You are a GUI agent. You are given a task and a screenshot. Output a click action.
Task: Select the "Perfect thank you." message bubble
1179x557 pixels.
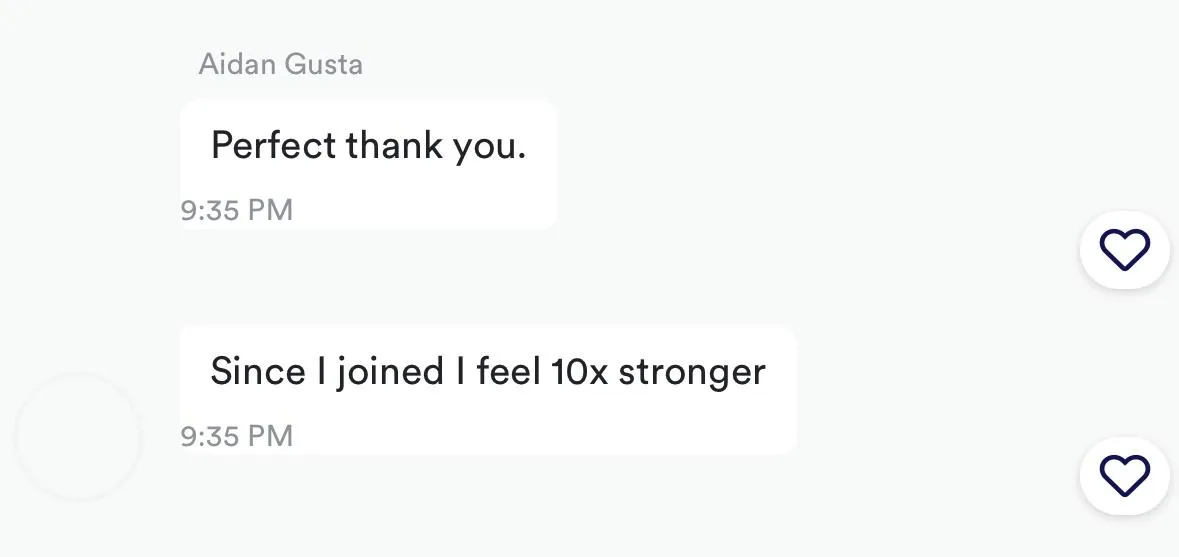point(368,164)
